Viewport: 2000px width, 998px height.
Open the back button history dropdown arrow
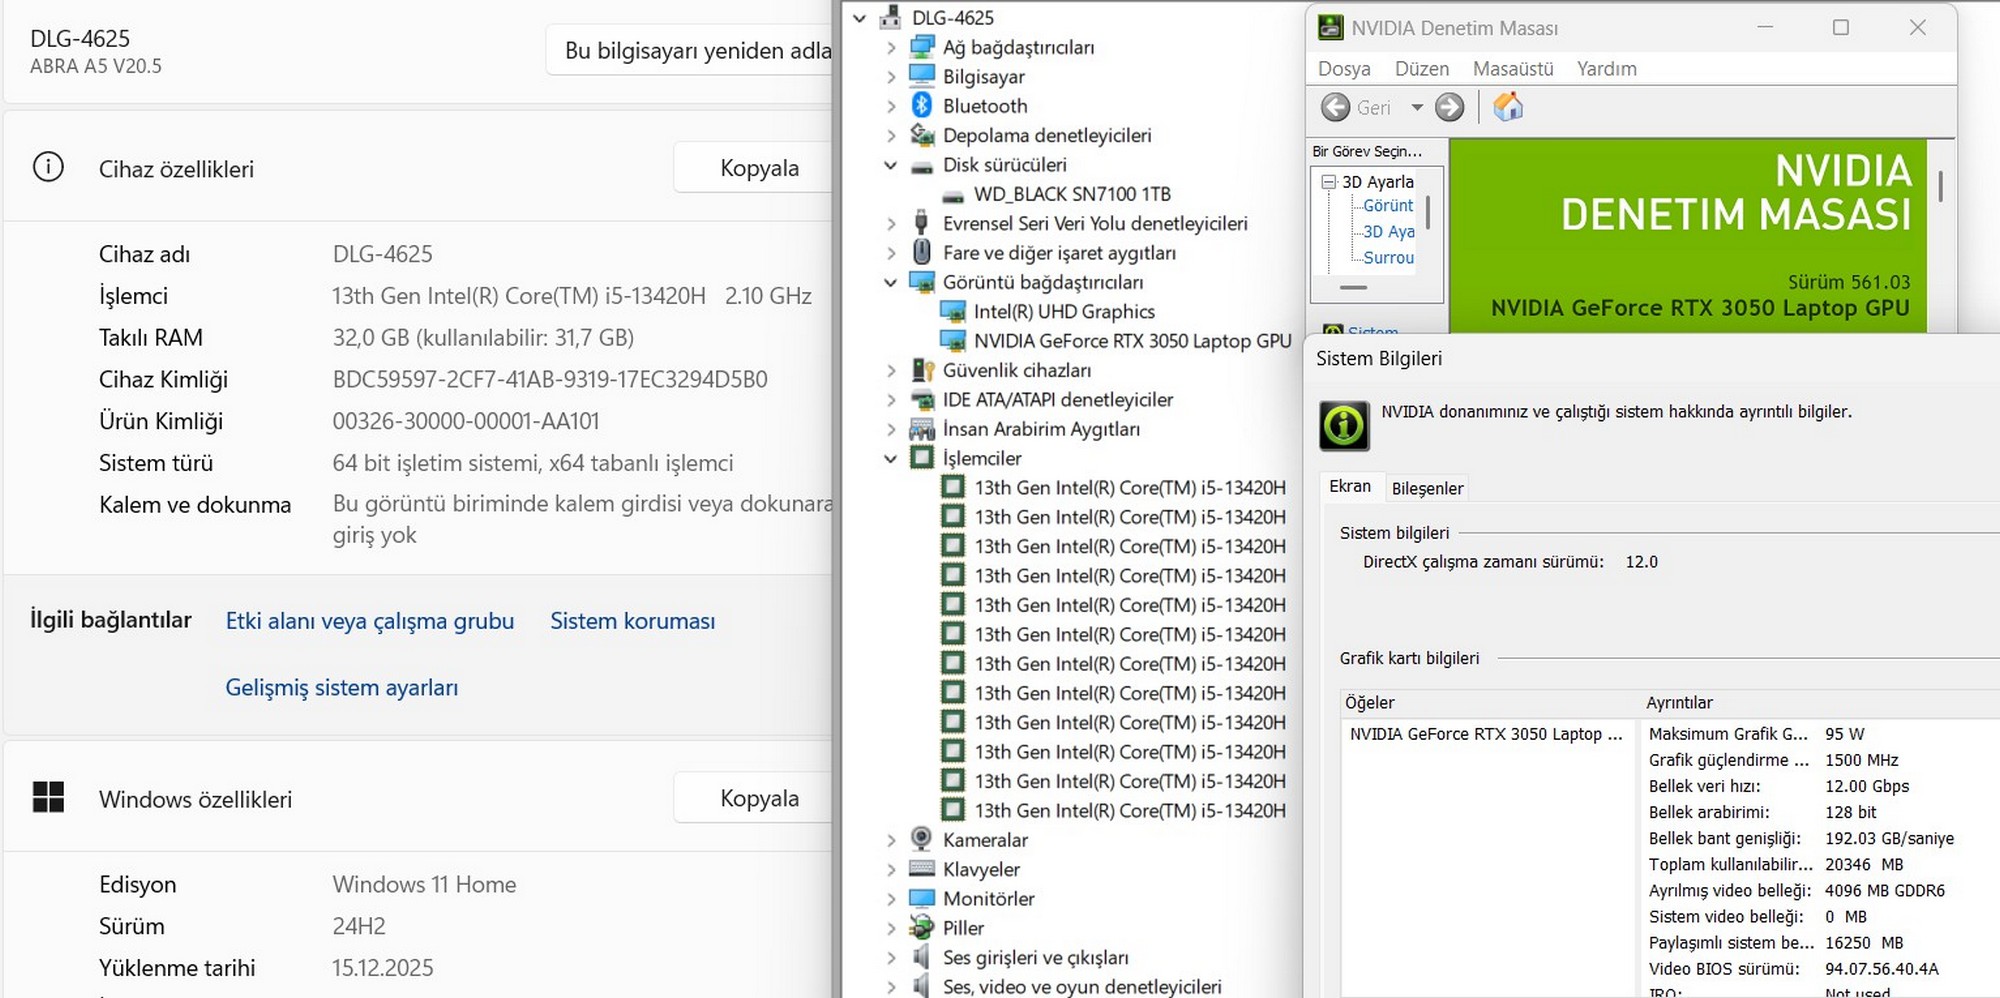1417,107
